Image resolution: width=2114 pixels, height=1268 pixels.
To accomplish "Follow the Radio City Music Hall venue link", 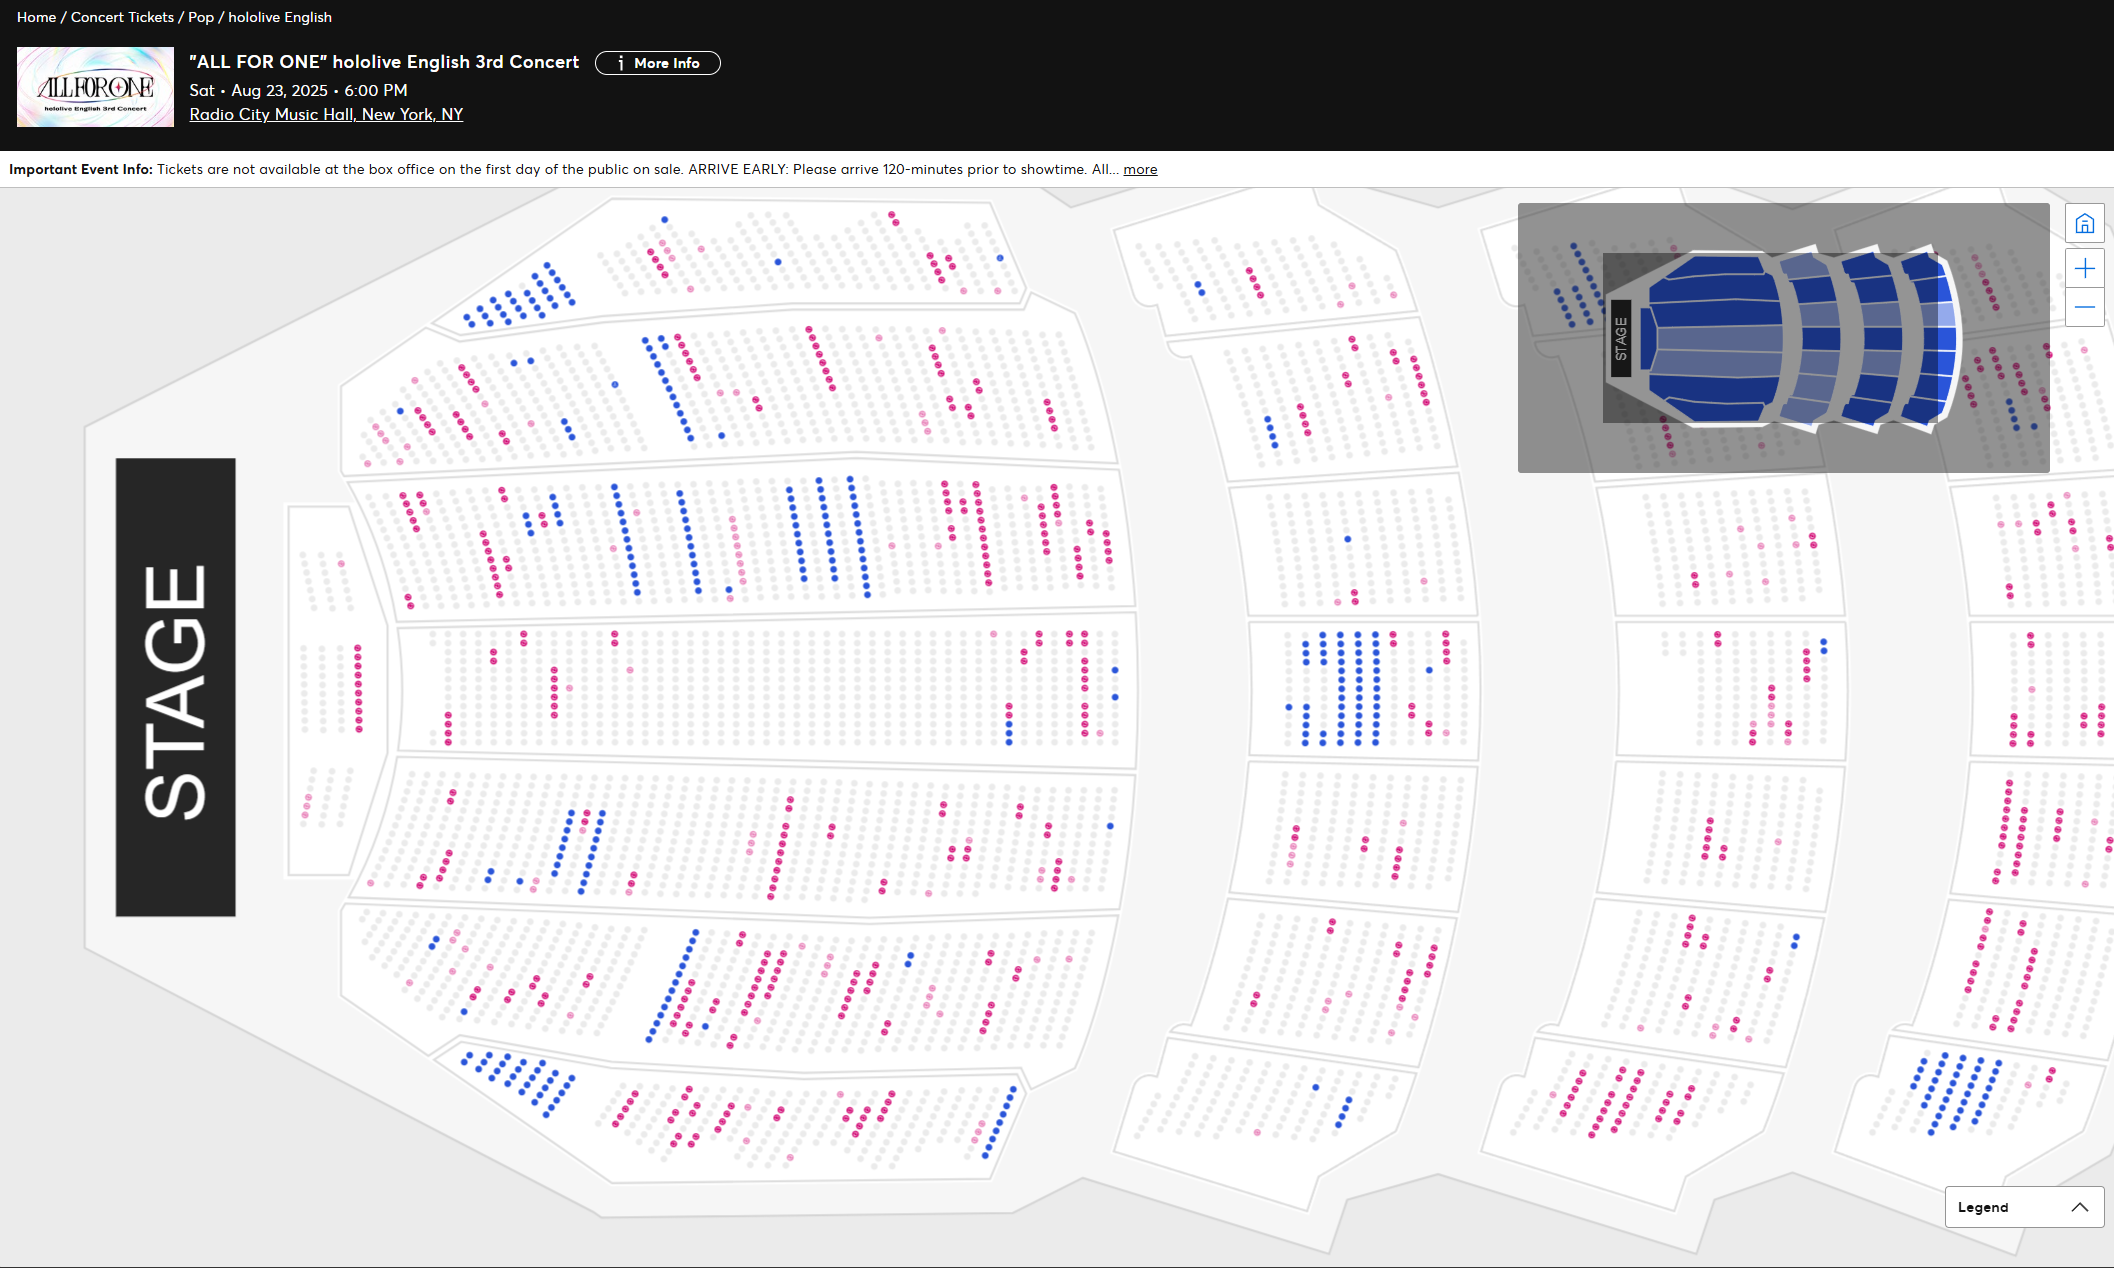I will point(326,114).
